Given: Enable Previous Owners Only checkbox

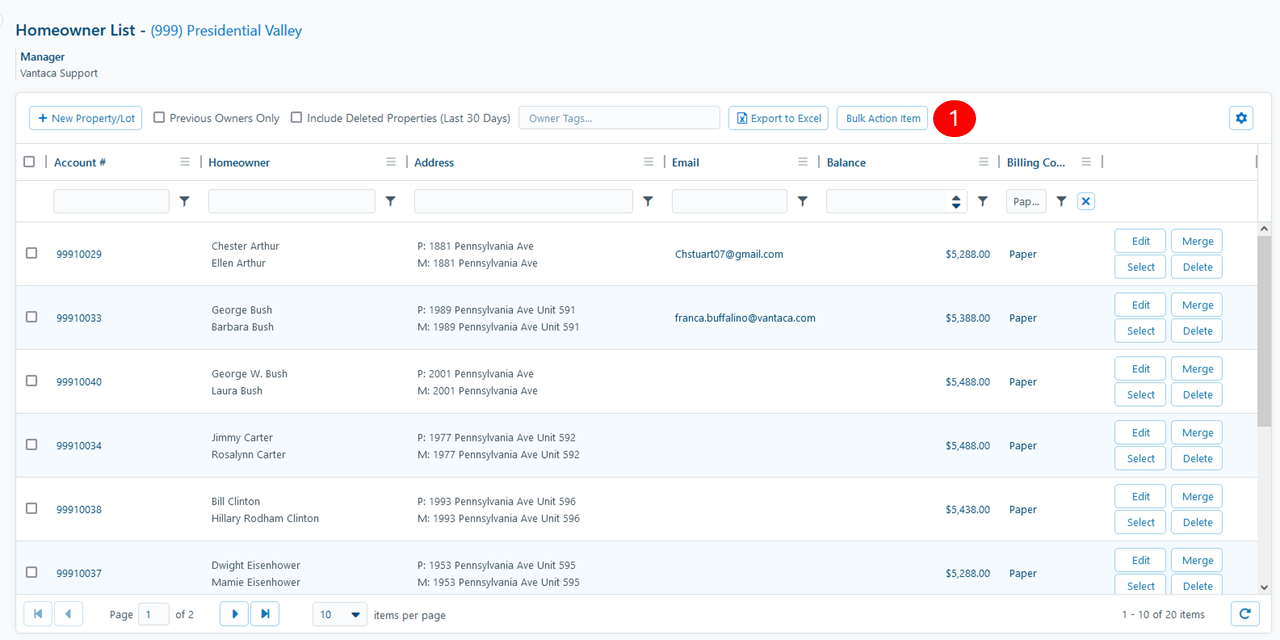Looking at the screenshot, I should 159,118.
